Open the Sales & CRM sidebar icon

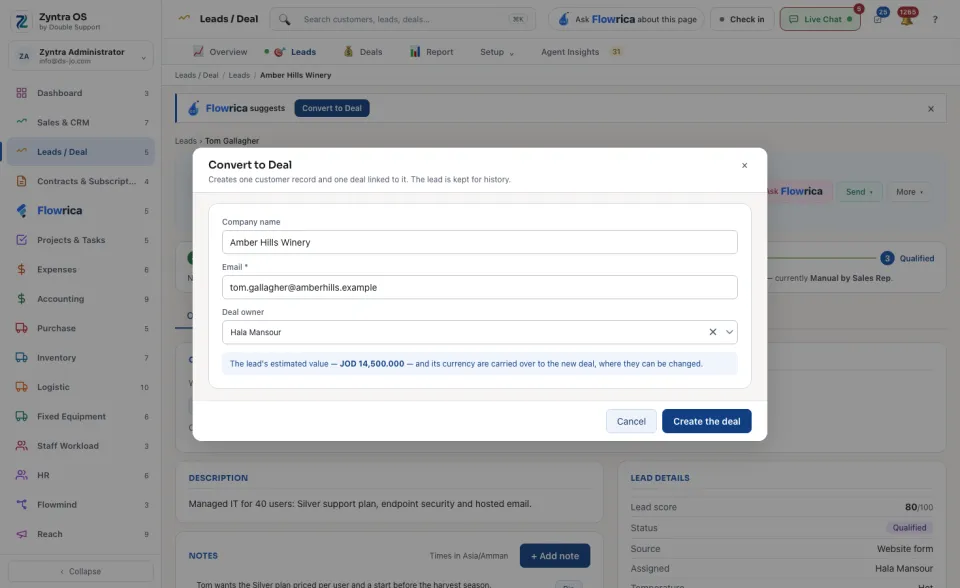tap(21, 122)
